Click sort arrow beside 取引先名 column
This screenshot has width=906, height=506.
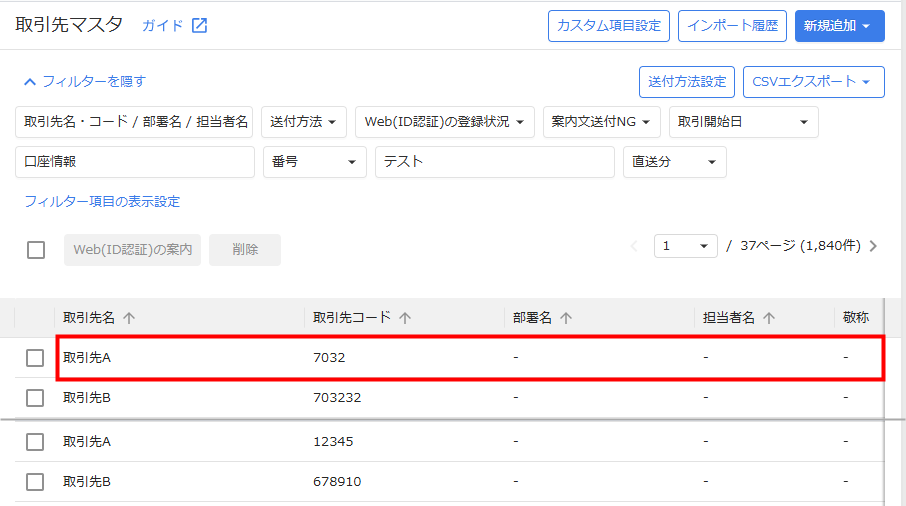129,318
